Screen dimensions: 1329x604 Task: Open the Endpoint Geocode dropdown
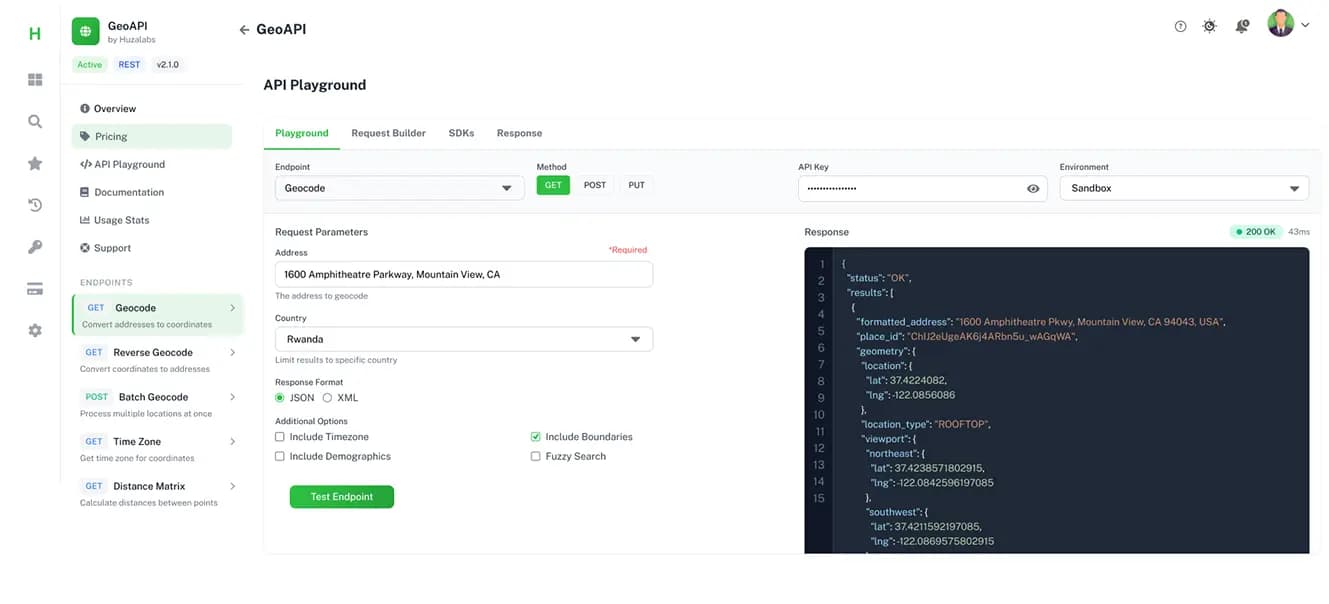pos(399,188)
